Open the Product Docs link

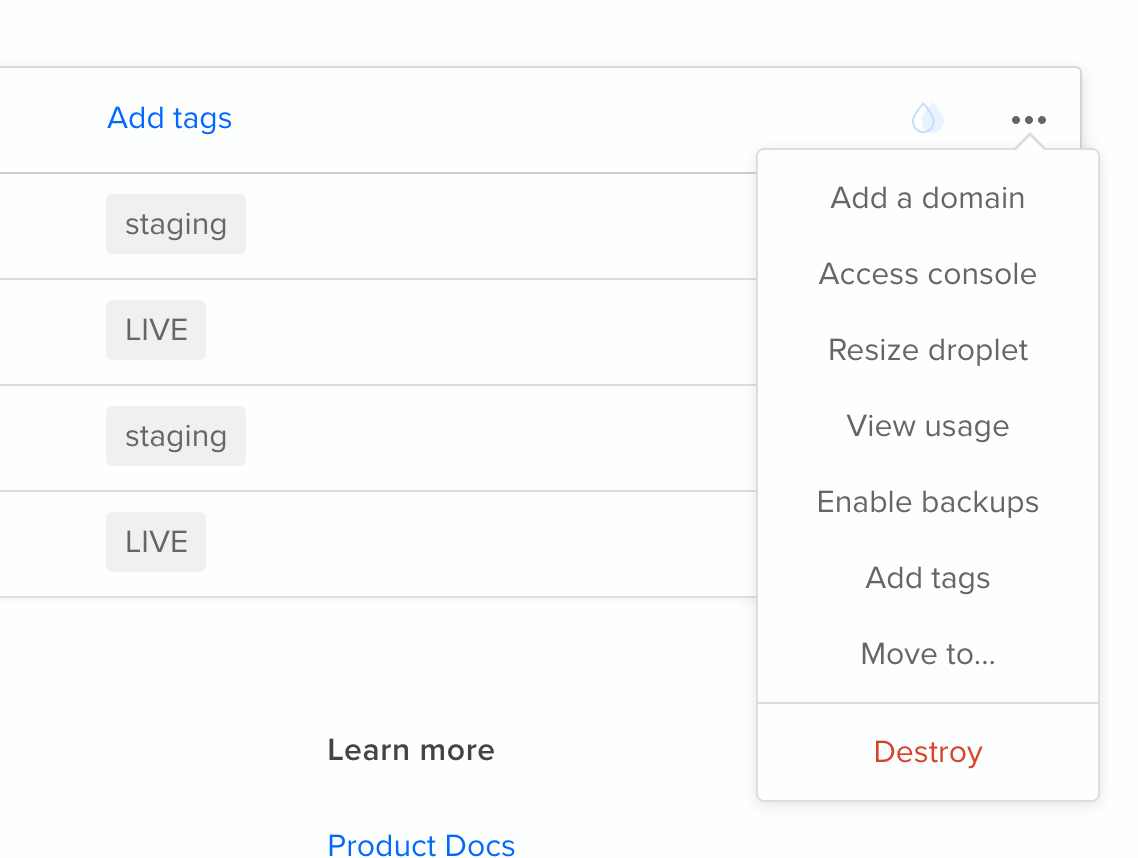421,846
